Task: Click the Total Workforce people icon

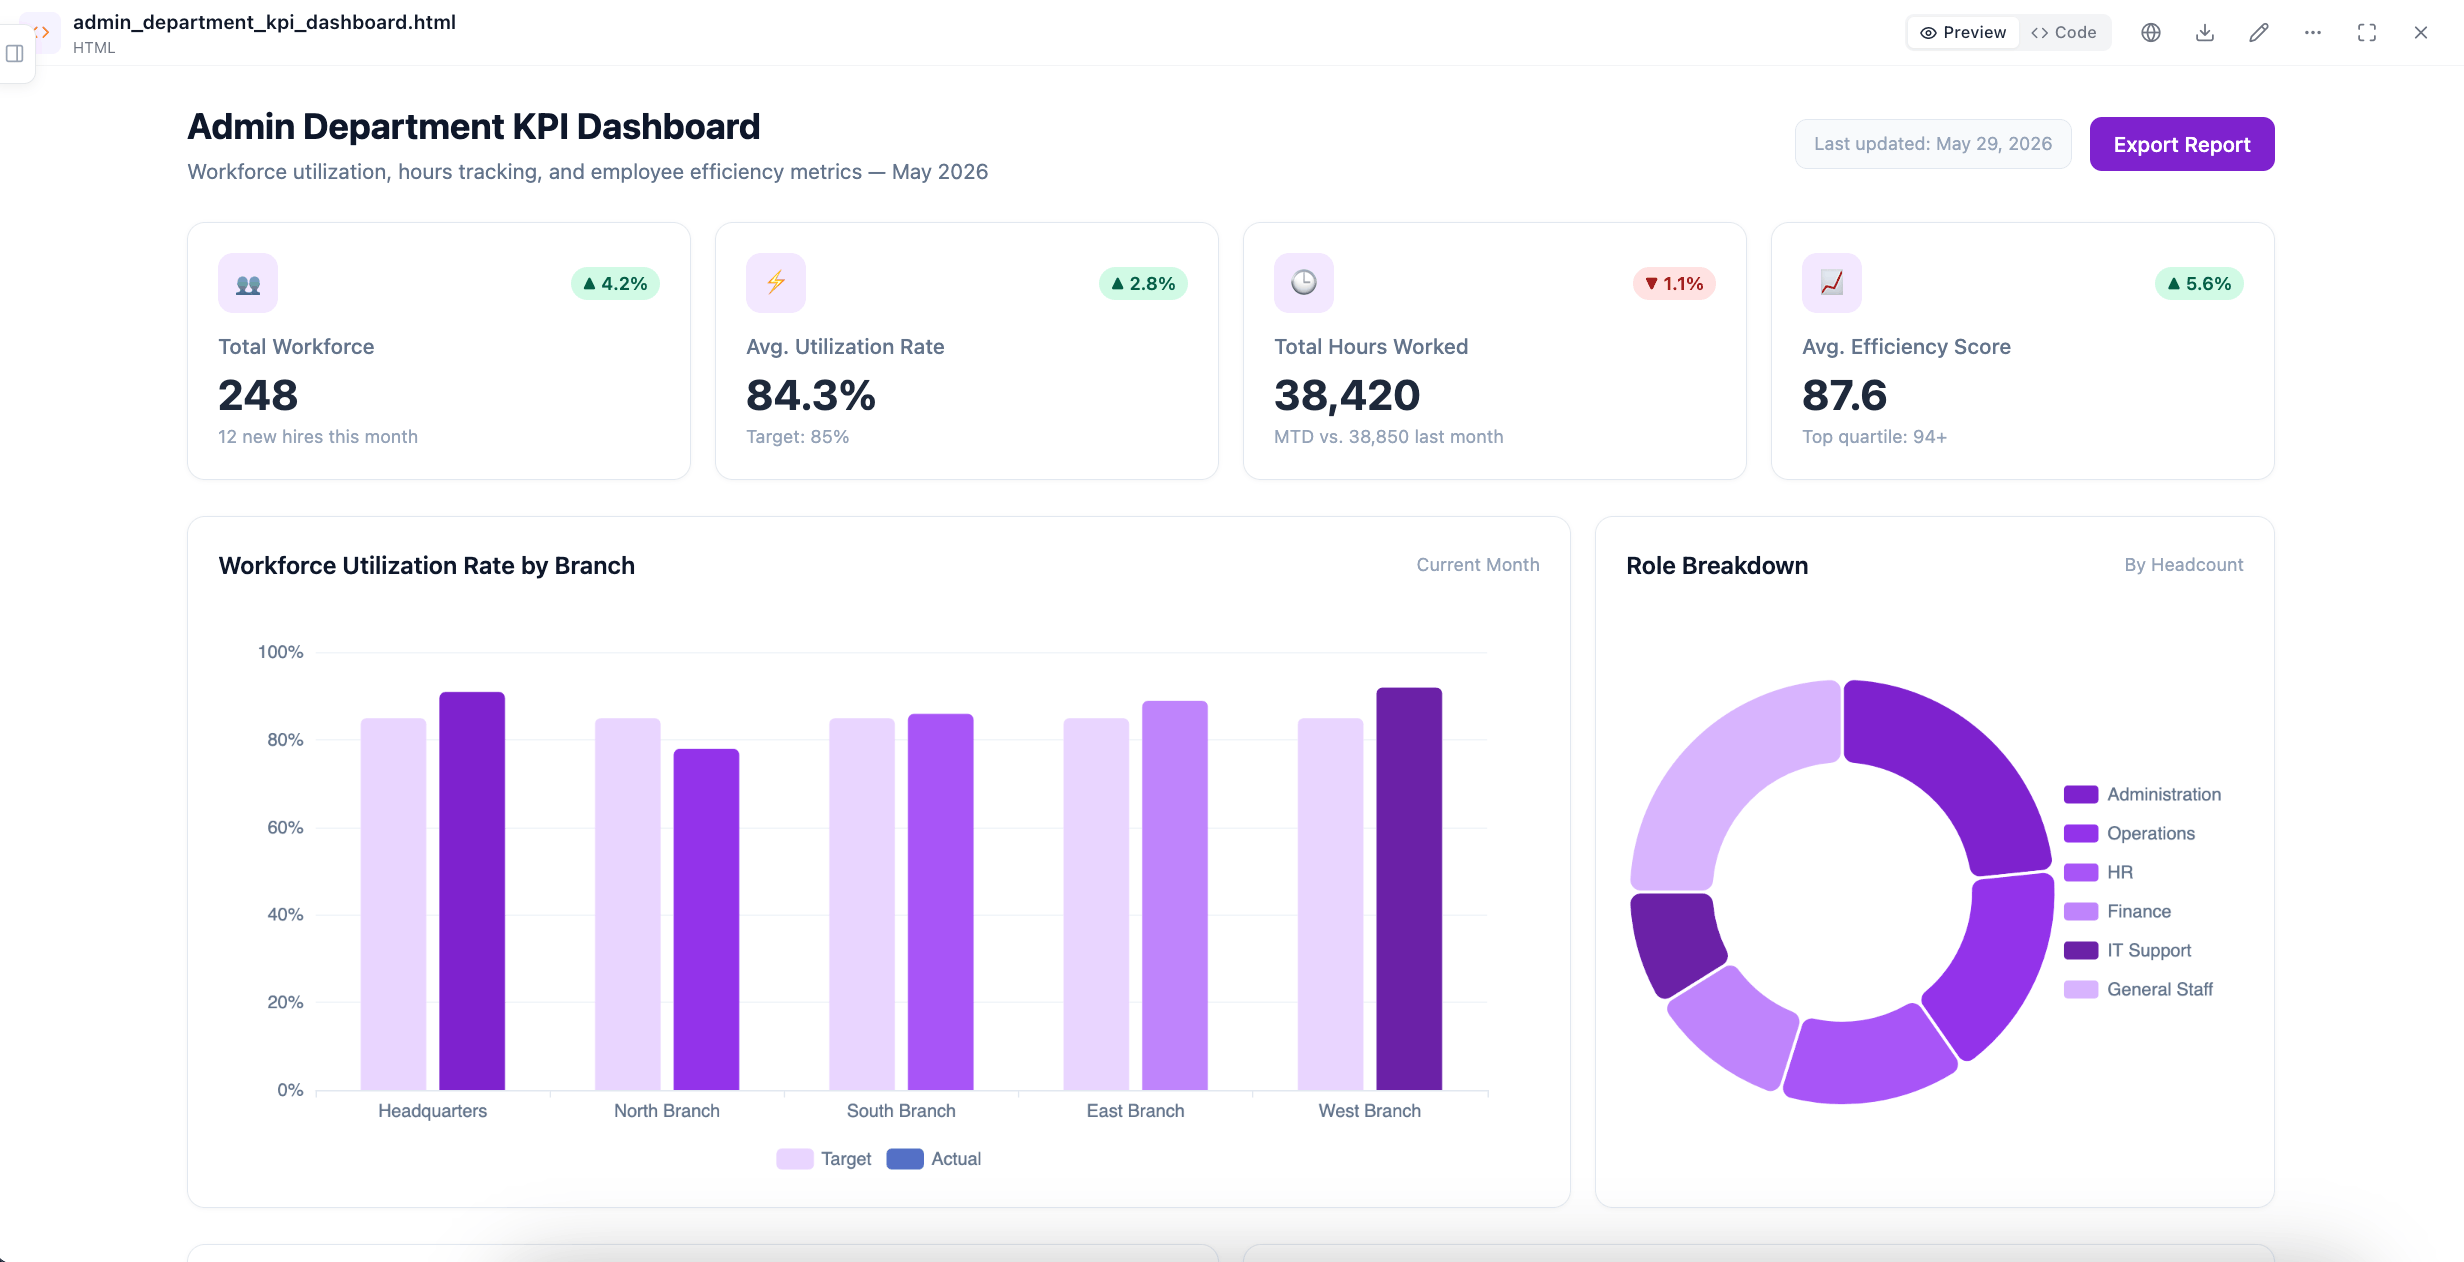Action: (x=248, y=283)
